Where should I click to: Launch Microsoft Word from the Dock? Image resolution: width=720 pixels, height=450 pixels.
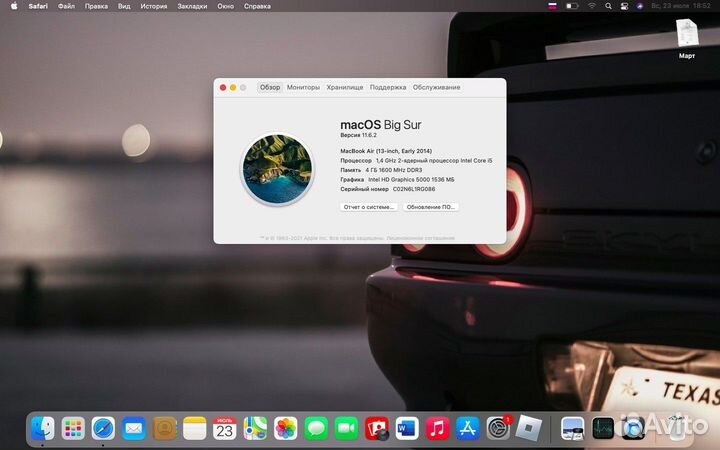coord(407,428)
